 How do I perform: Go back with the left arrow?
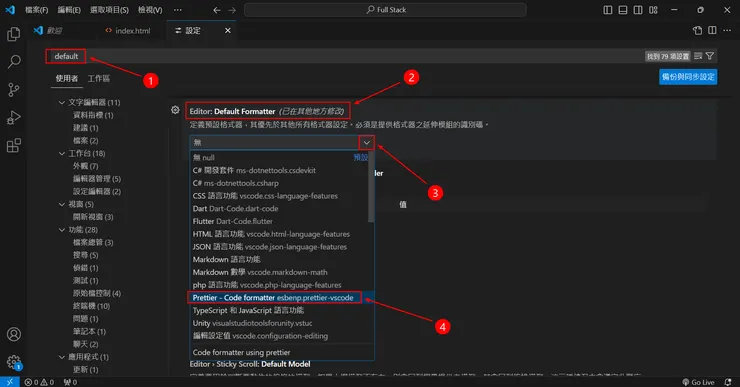point(217,10)
